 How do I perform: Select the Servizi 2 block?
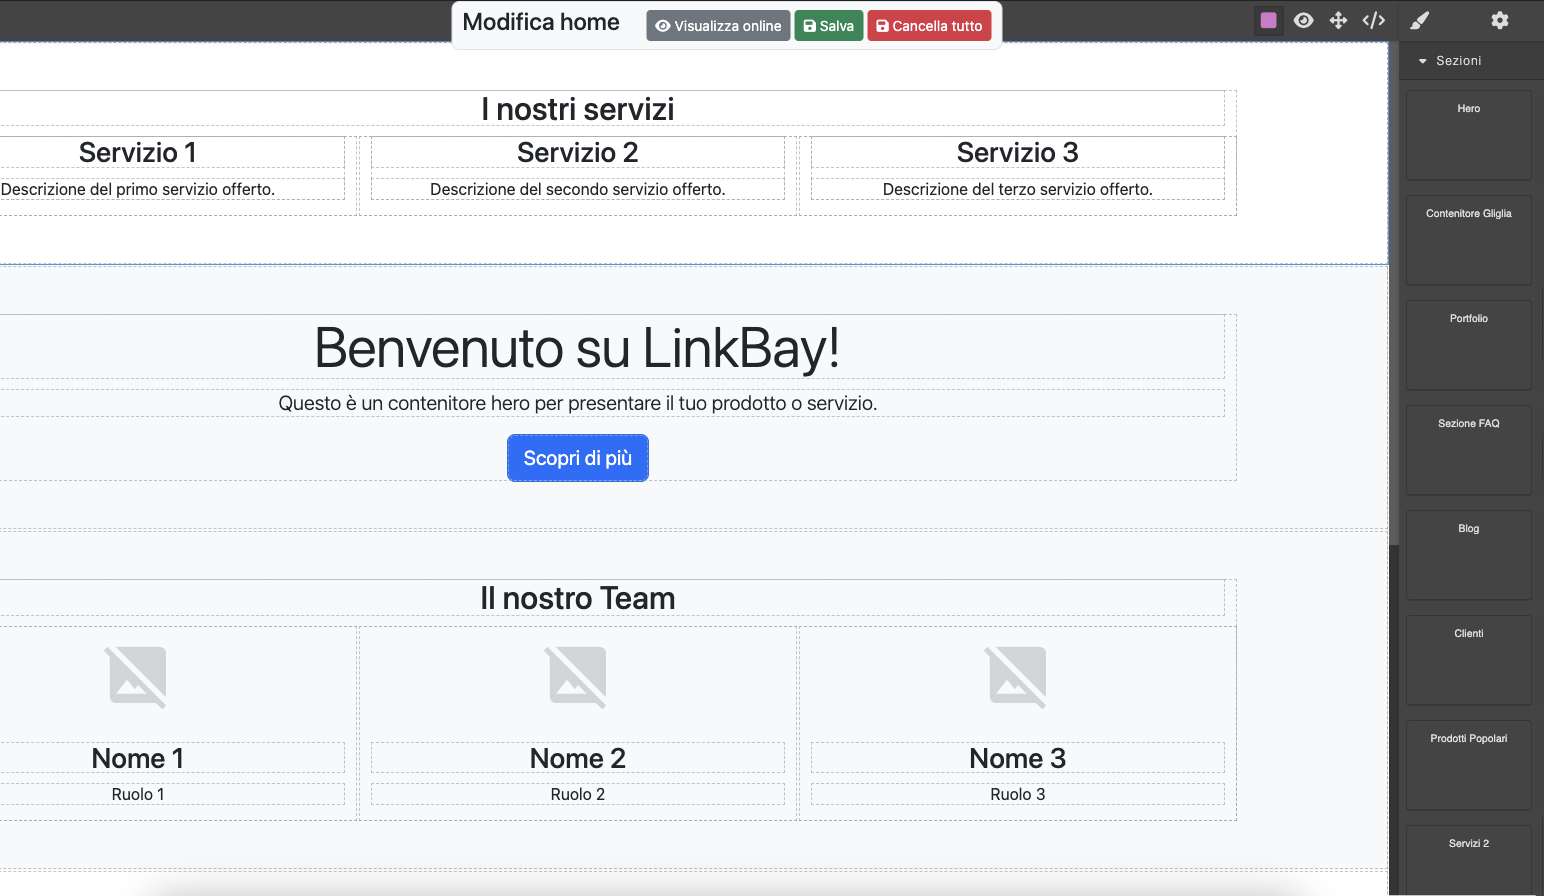point(1468,860)
